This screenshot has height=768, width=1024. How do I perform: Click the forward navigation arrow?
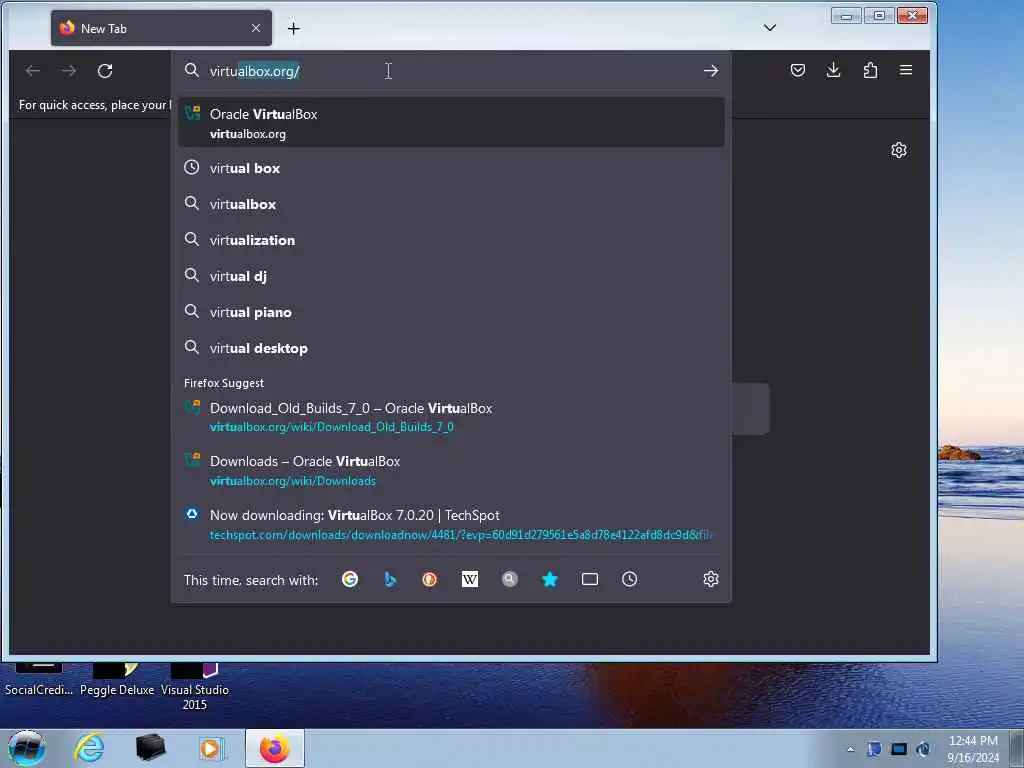(x=69, y=71)
